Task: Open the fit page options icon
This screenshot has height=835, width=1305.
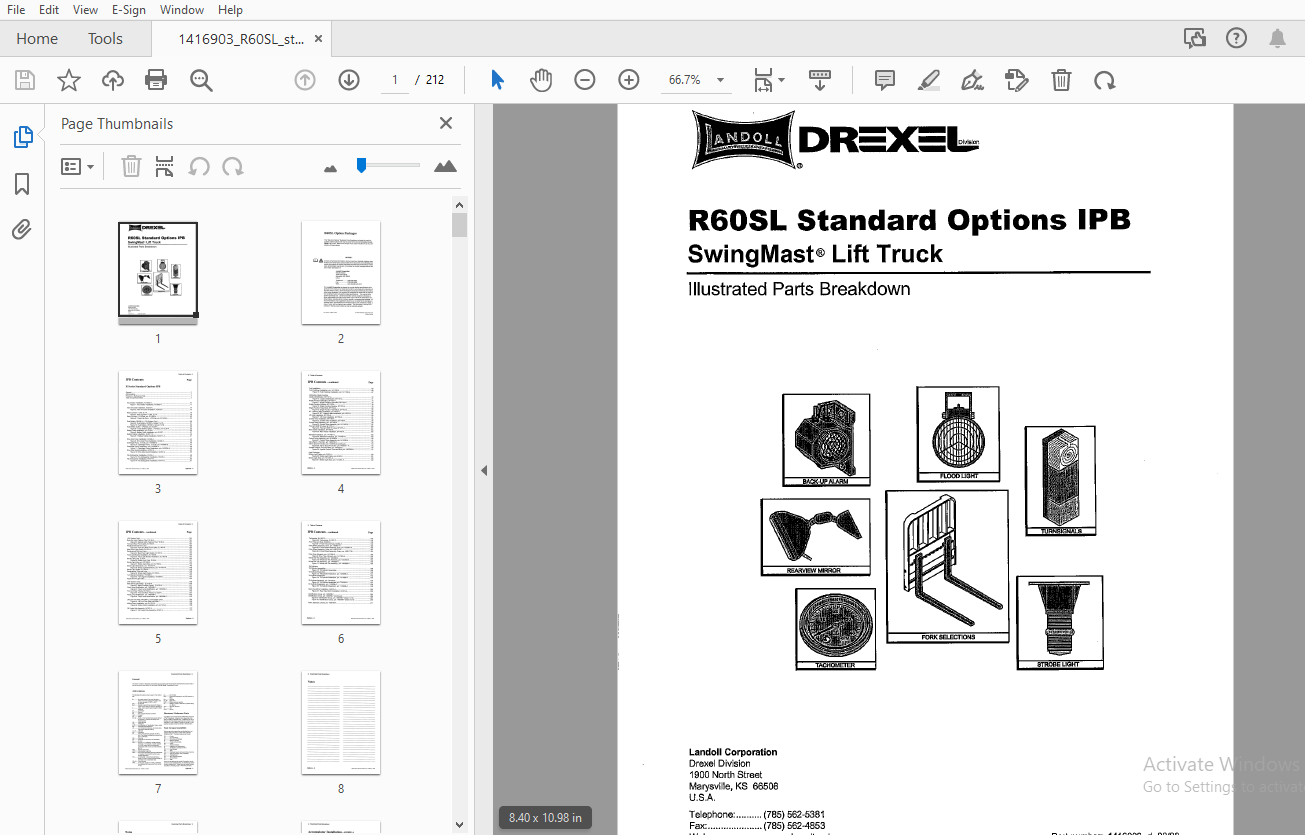Action: 768,80
